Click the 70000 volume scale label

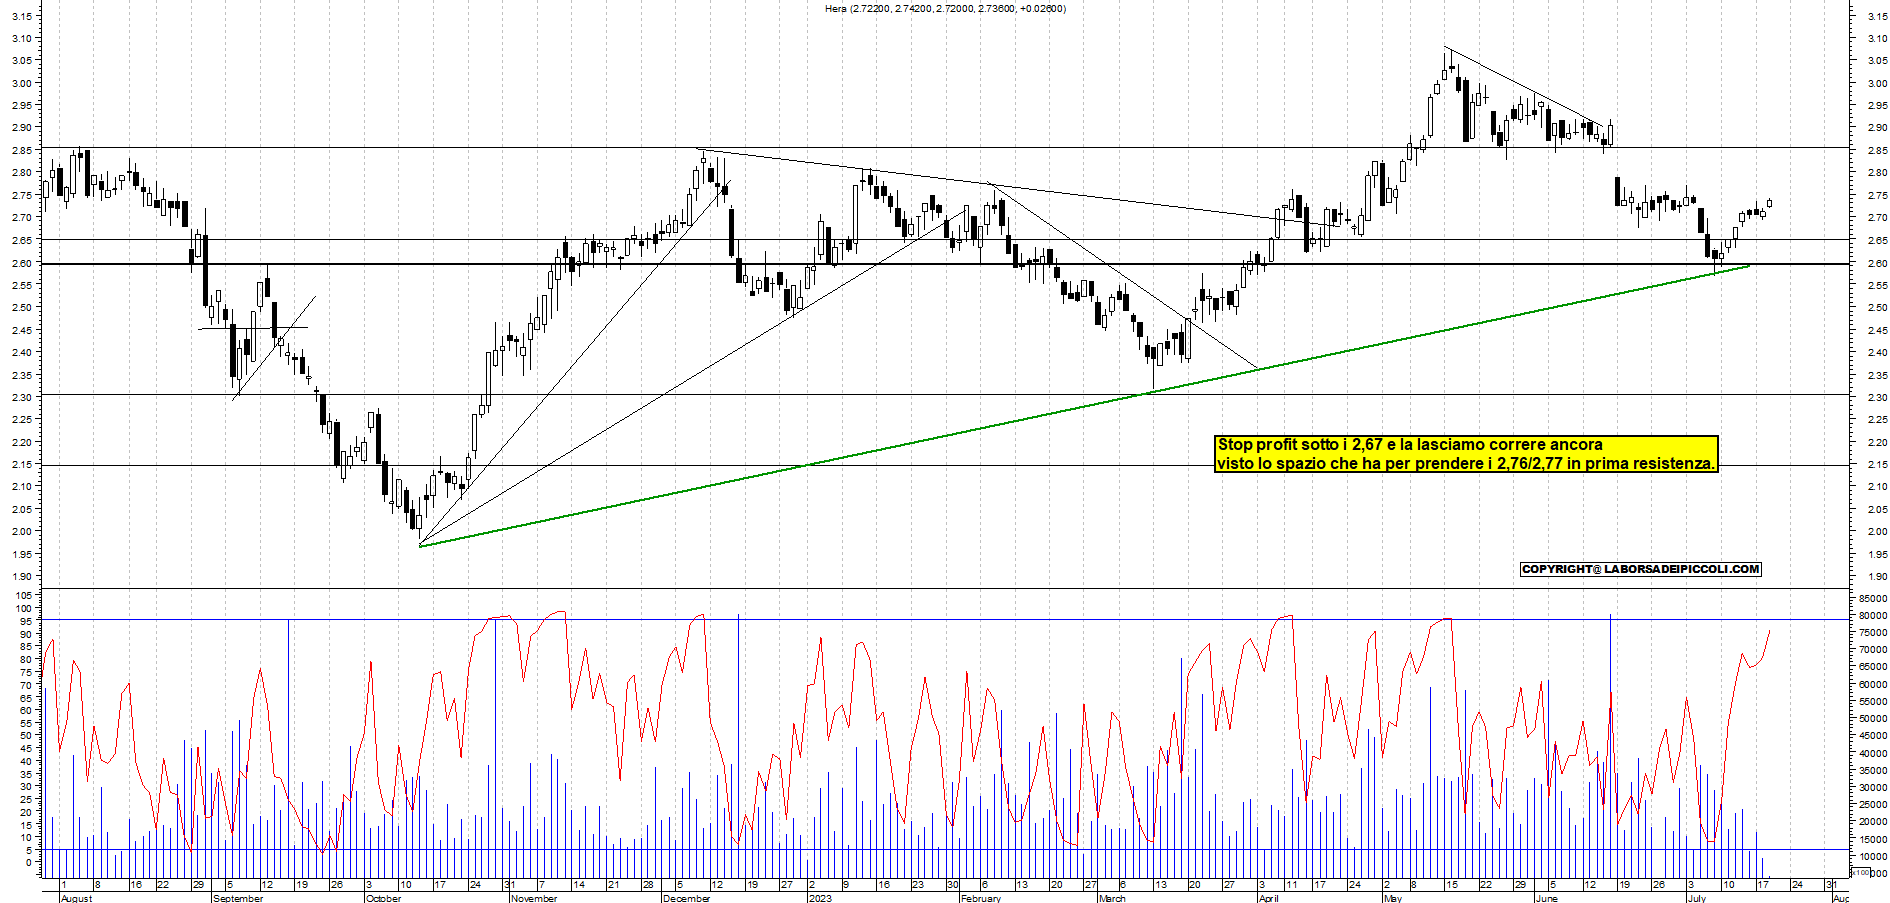click(1873, 650)
